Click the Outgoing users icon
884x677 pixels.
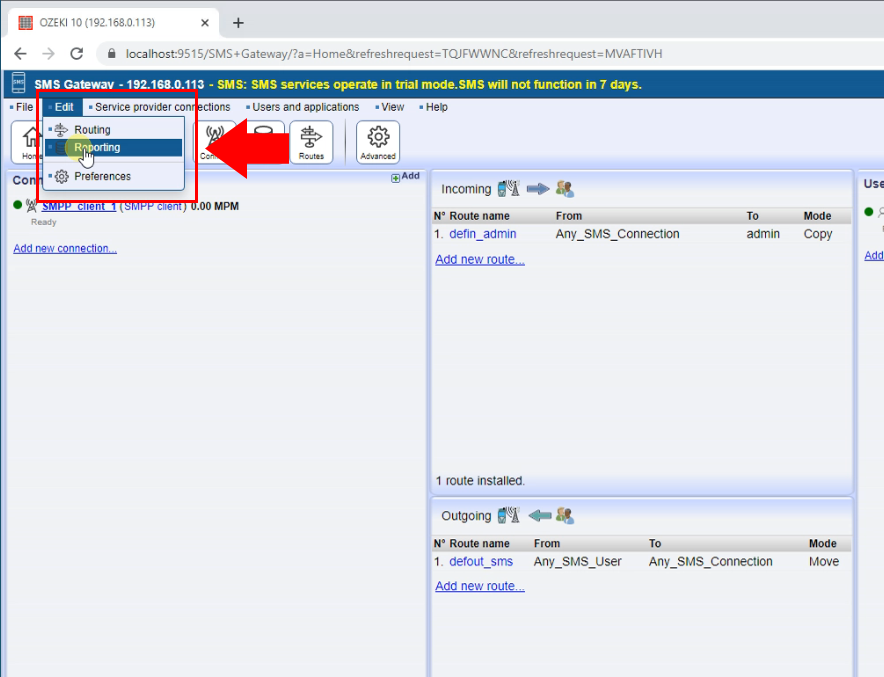[x=564, y=515]
